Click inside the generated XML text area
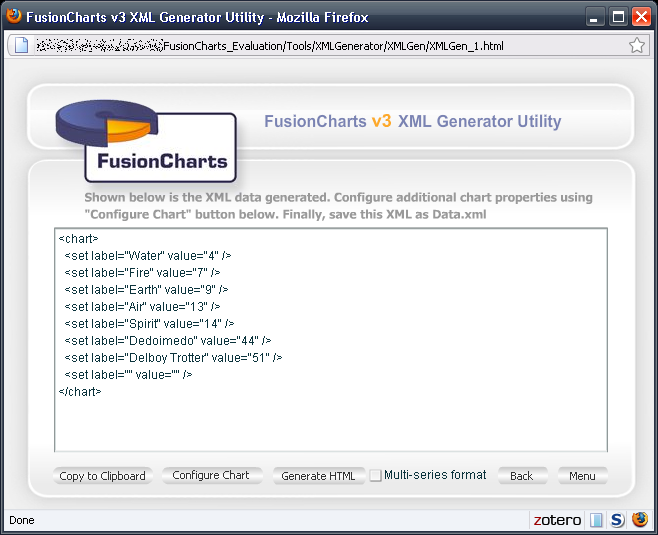This screenshot has width=658, height=535. [330, 420]
